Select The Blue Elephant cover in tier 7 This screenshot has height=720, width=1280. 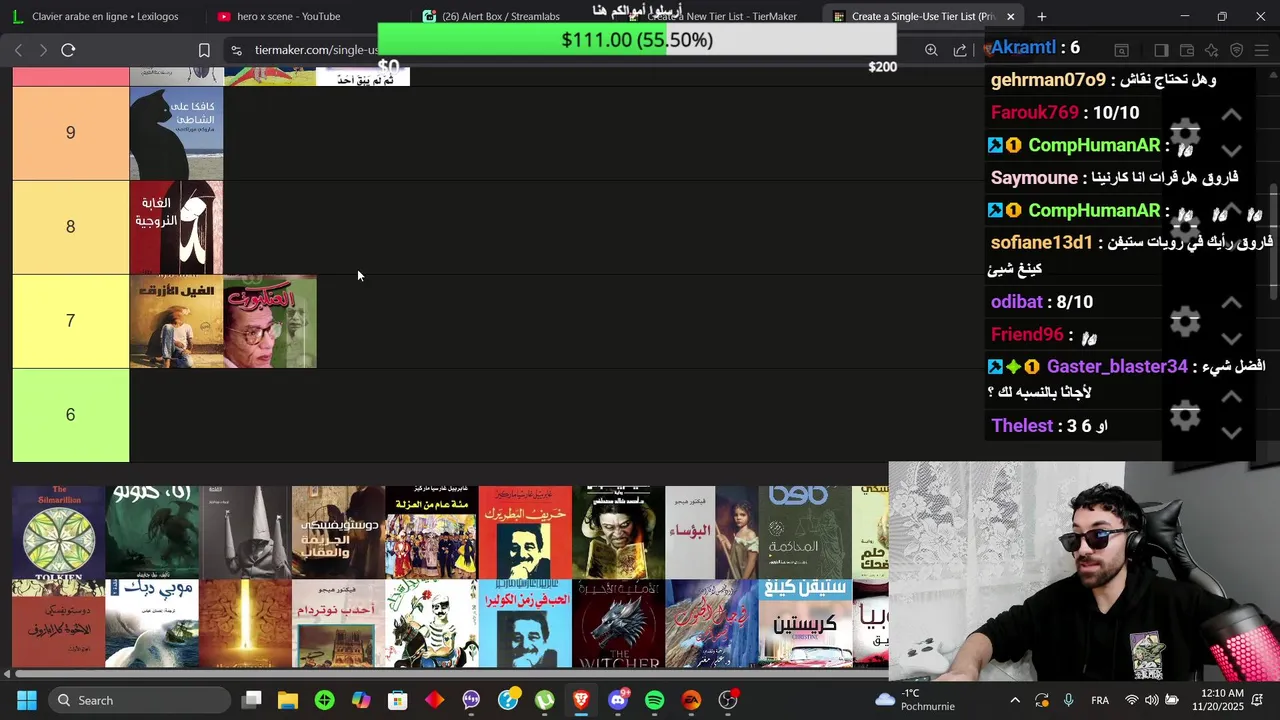tap(176, 321)
